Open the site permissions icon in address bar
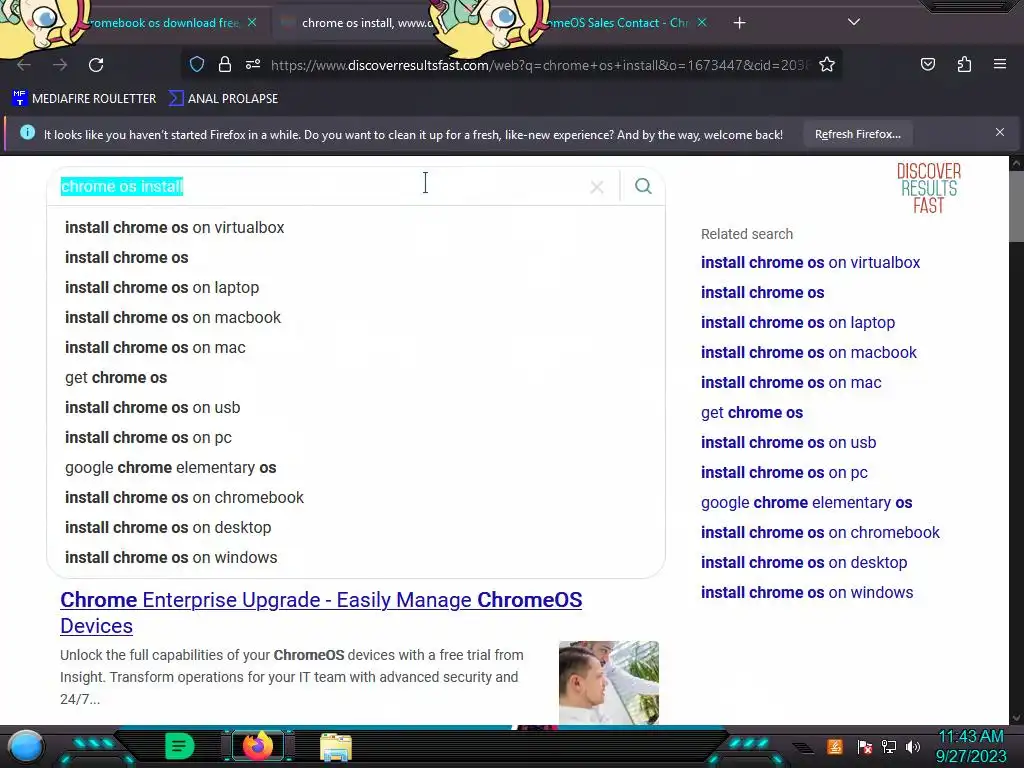Viewport: 1024px width, 768px height. pyautogui.click(x=253, y=64)
